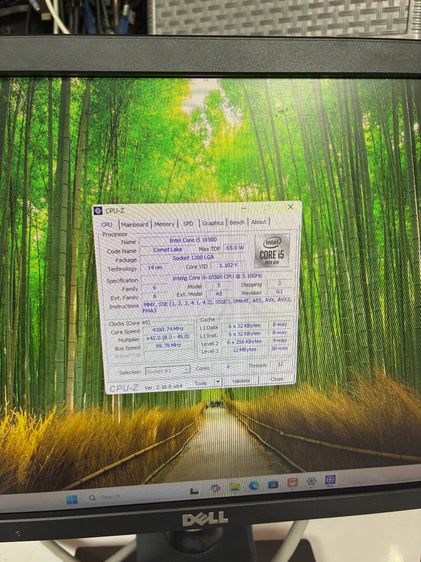Click the Cores 6 value

coord(228,367)
